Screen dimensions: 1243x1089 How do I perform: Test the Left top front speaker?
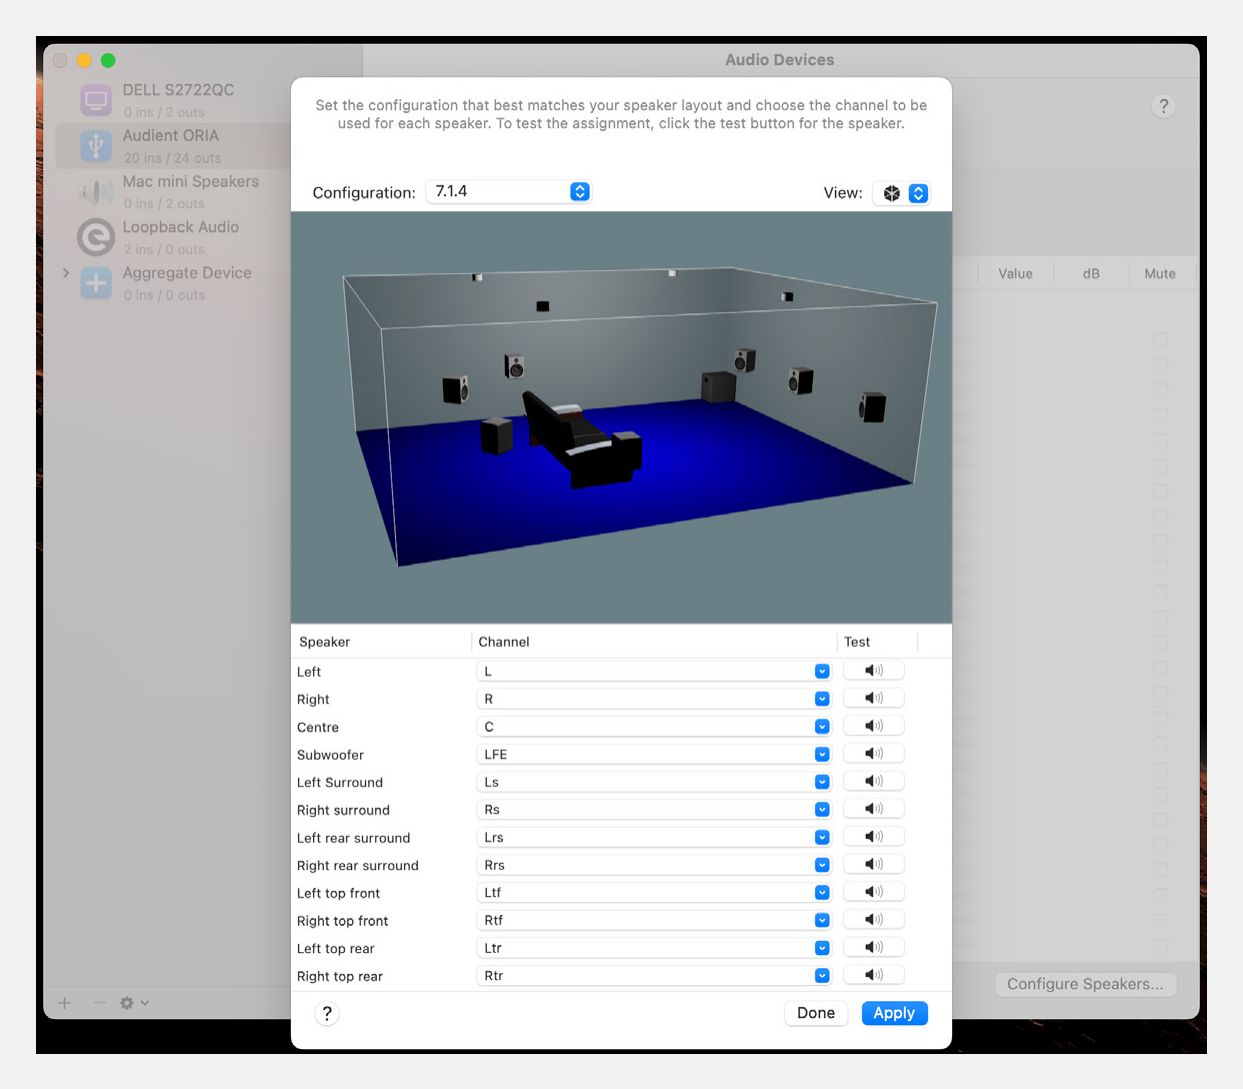[873, 892]
